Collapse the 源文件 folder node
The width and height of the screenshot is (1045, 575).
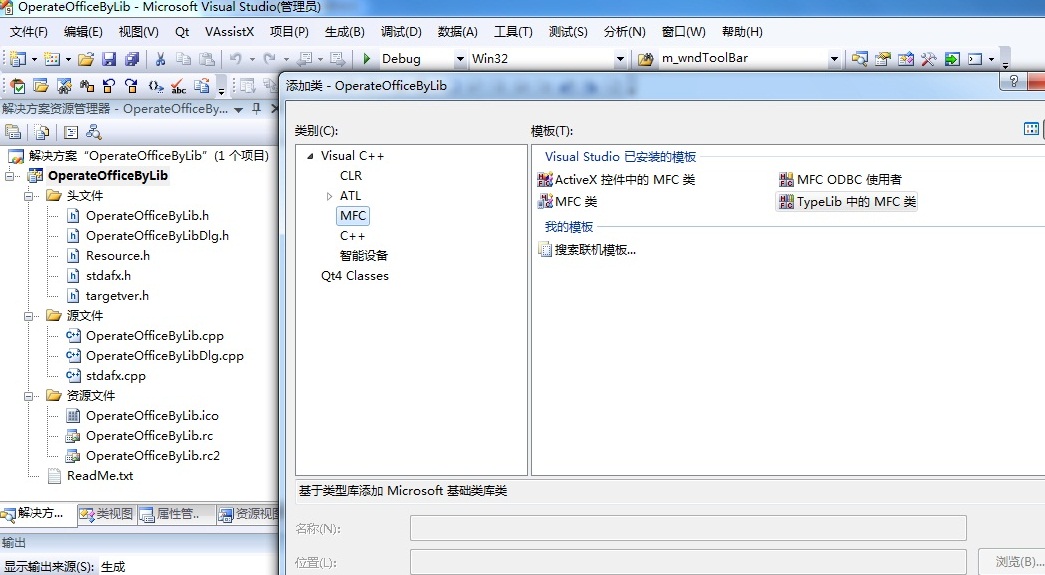click(29, 316)
